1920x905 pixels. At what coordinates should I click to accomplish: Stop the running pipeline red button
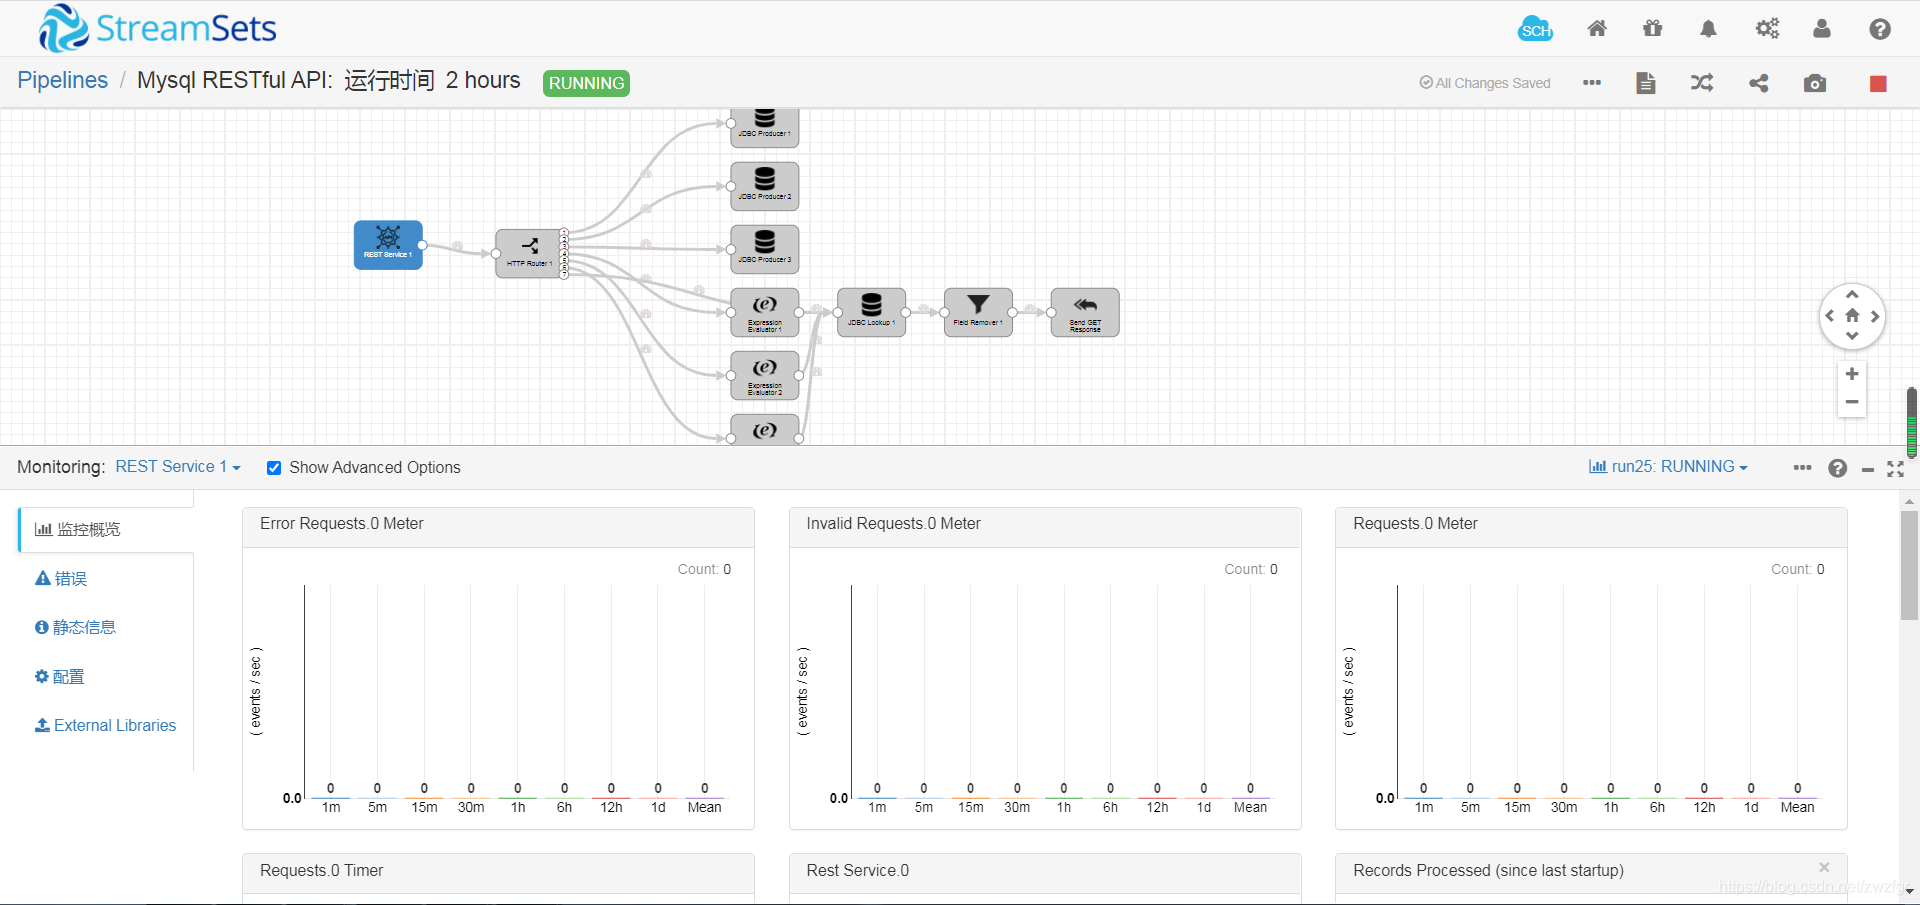pos(1878,83)
